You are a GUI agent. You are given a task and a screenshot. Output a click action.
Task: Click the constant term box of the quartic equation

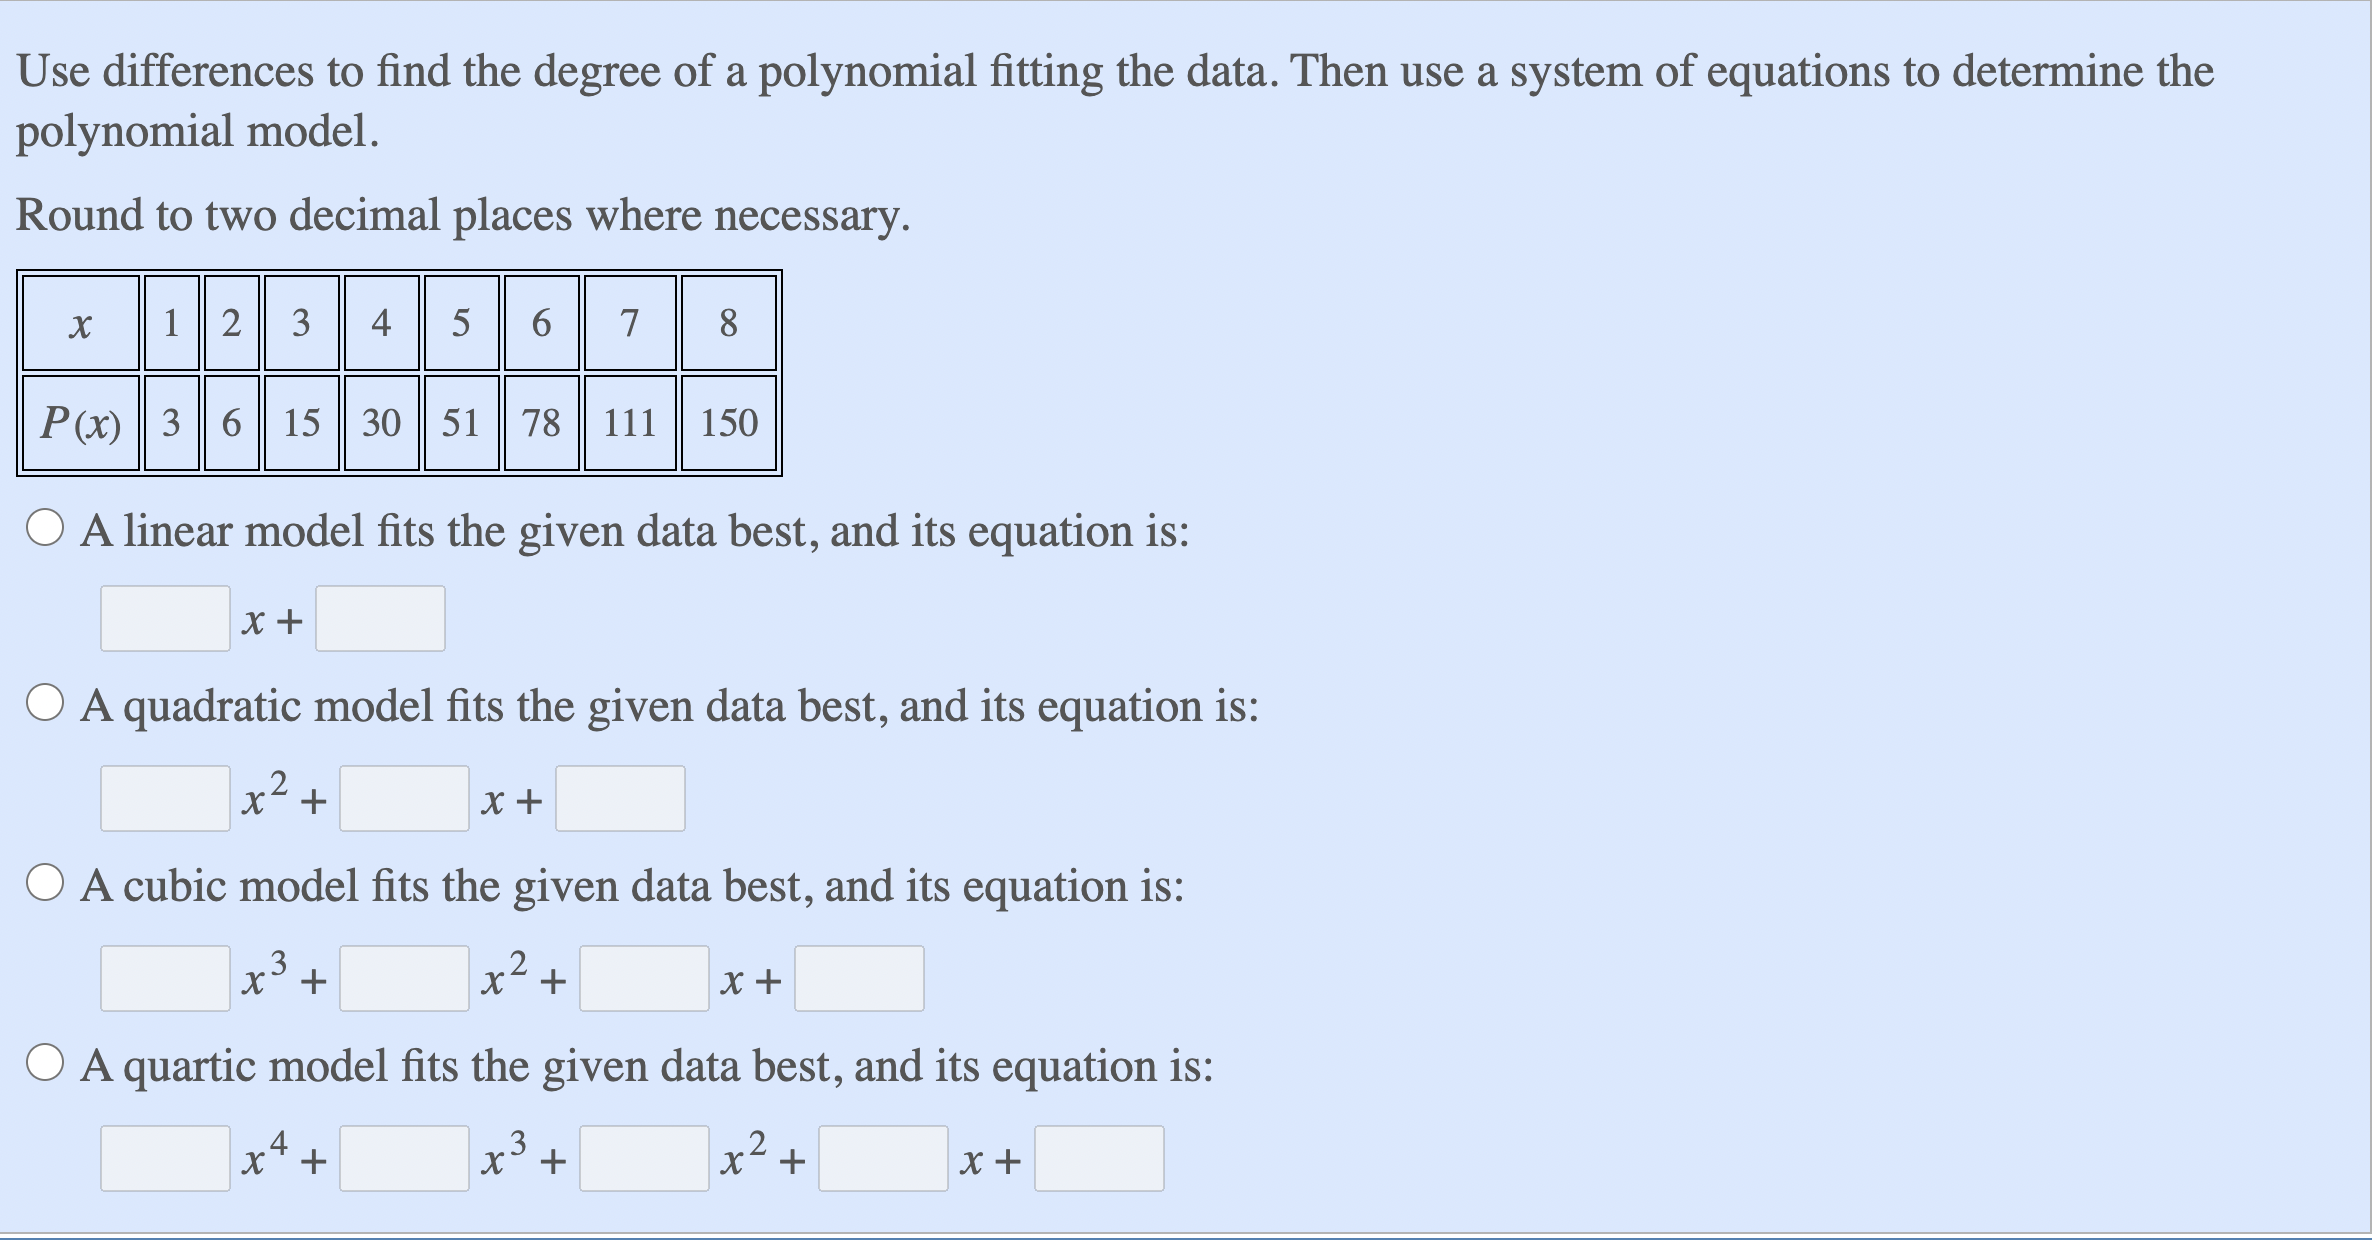[1100, 1157]
